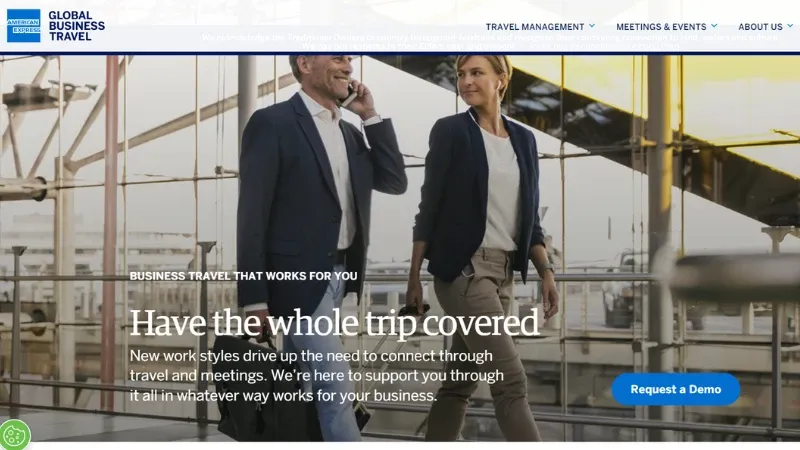Click the 'New work styles drive up' paragraph

pyautogui.click(x=316, y=376)
